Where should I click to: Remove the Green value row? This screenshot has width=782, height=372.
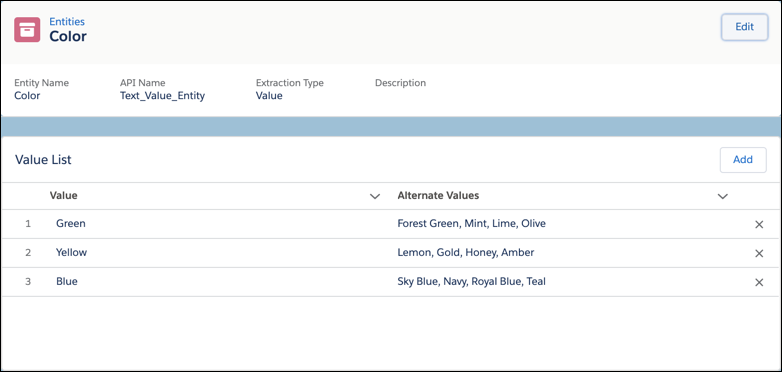pyautogui.click(x=759, y=224)
